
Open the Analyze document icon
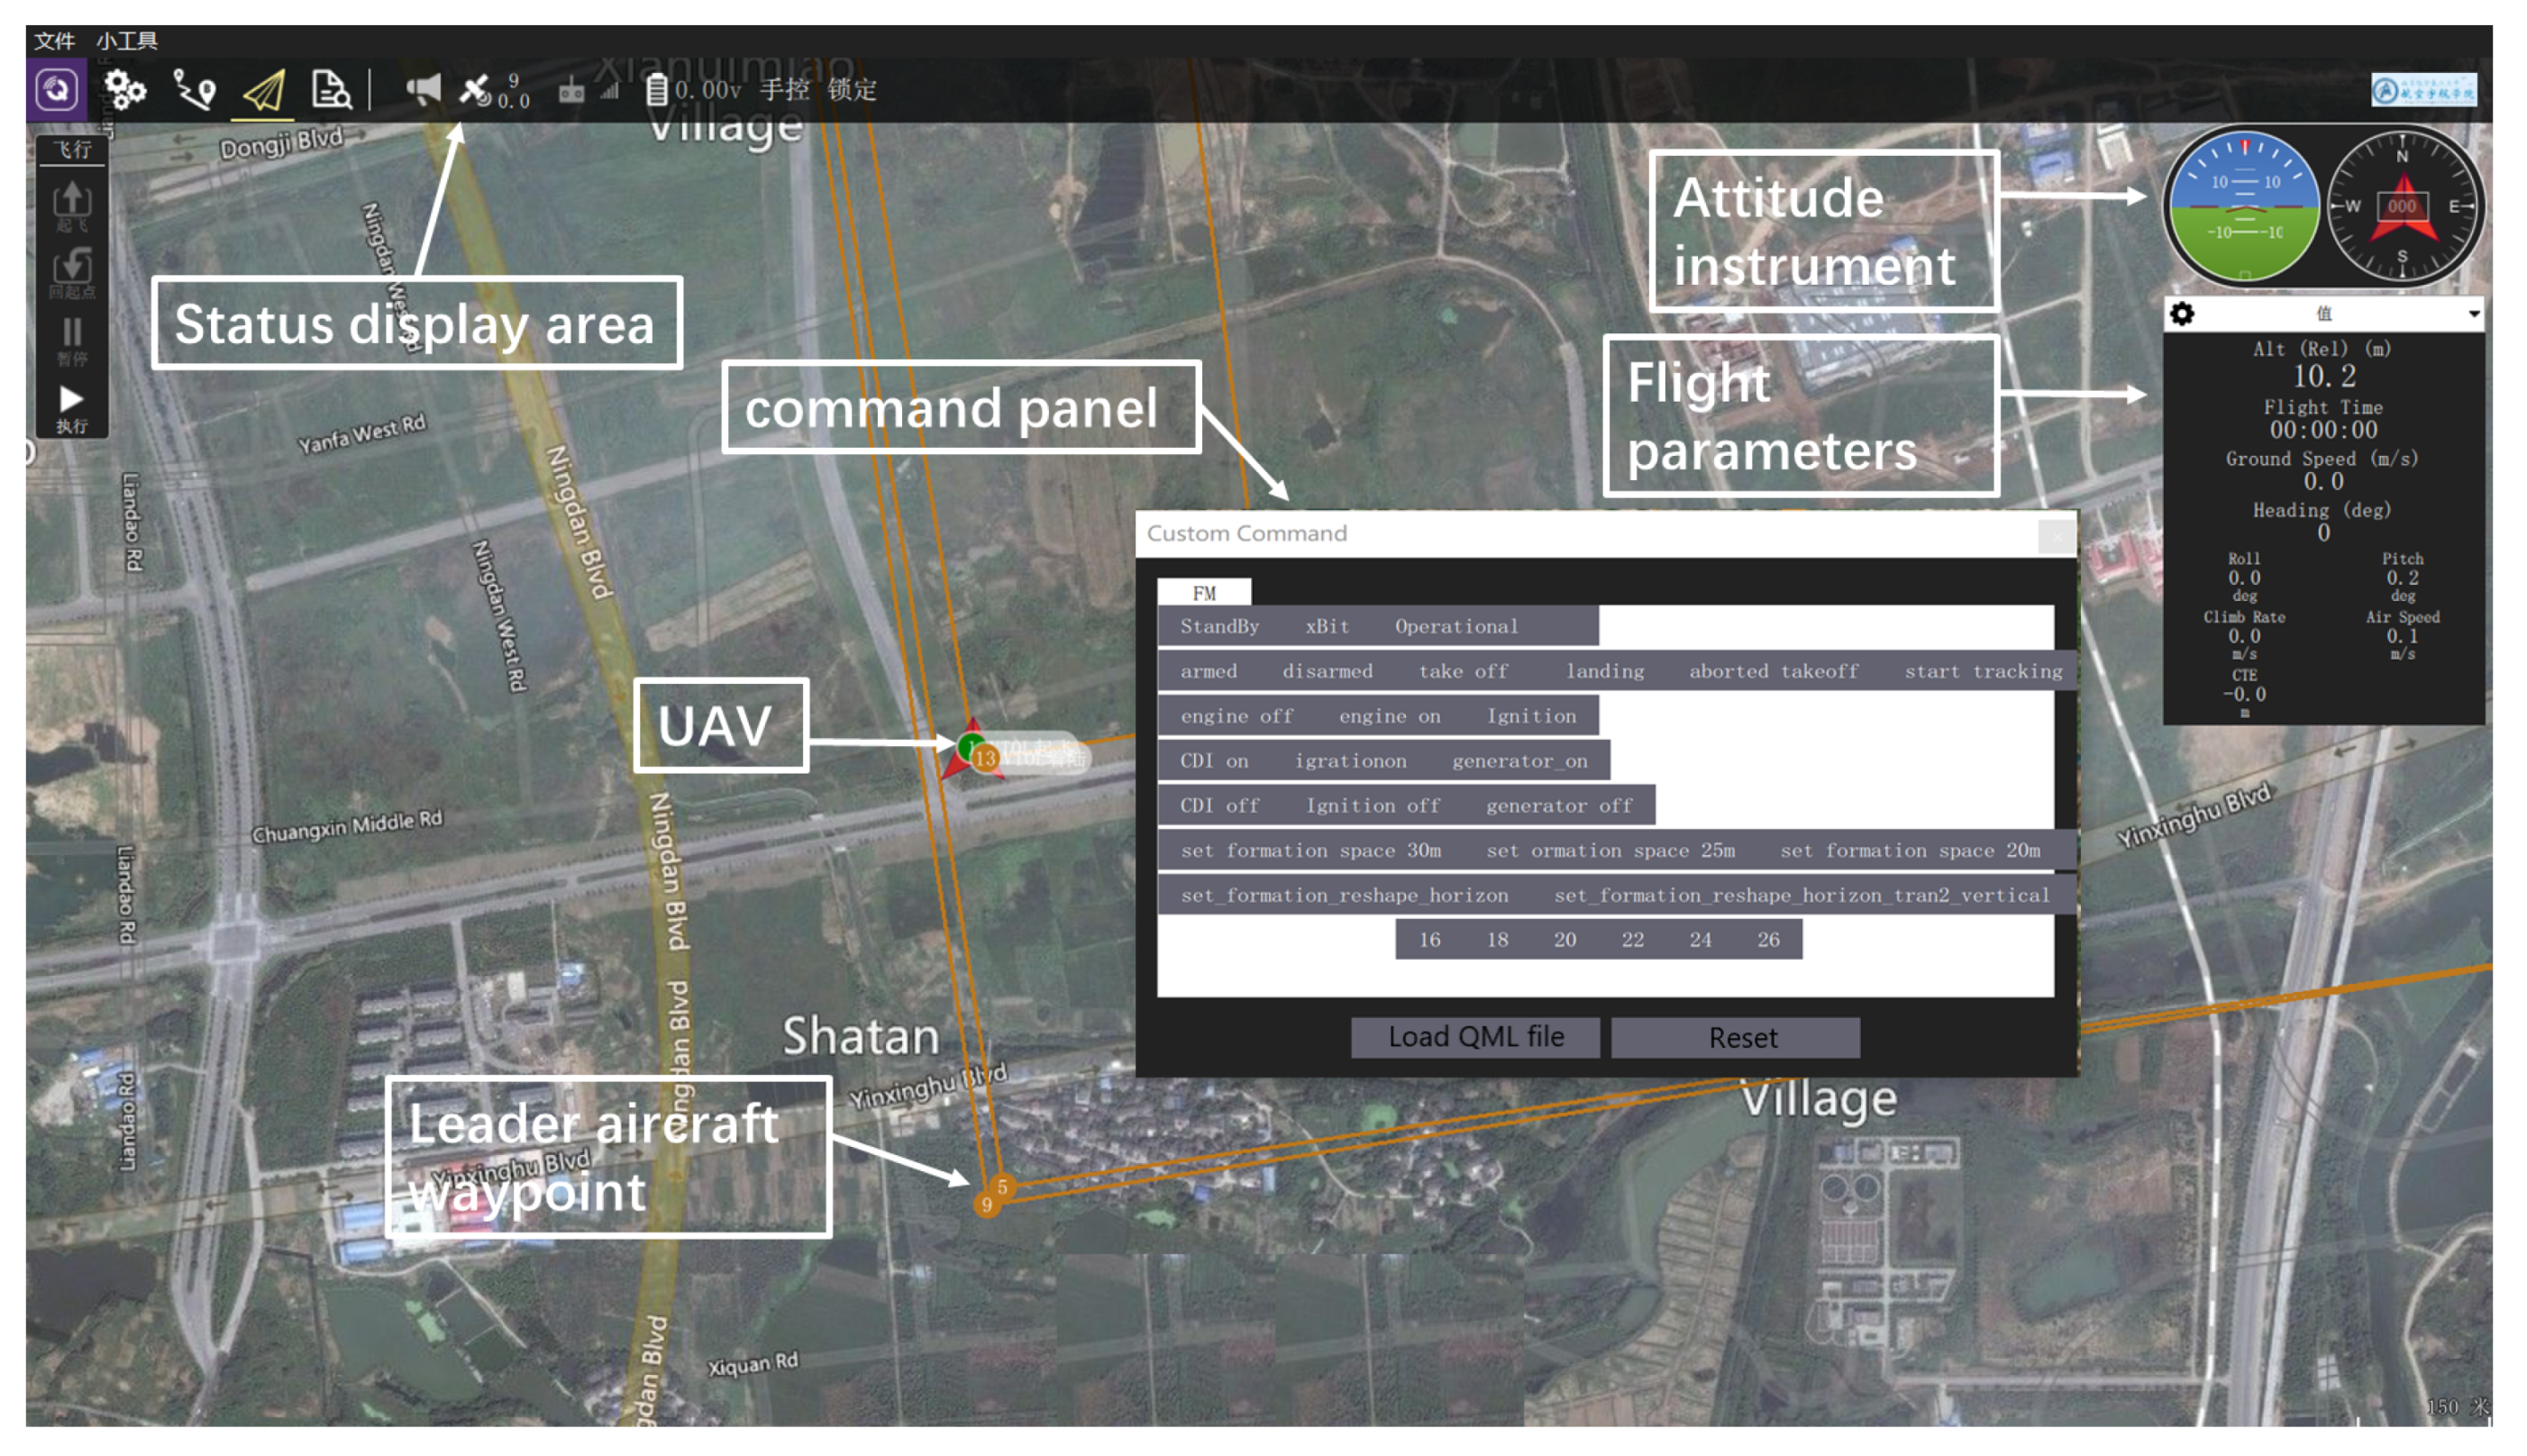pyautogui.click(x=330, y=90)
